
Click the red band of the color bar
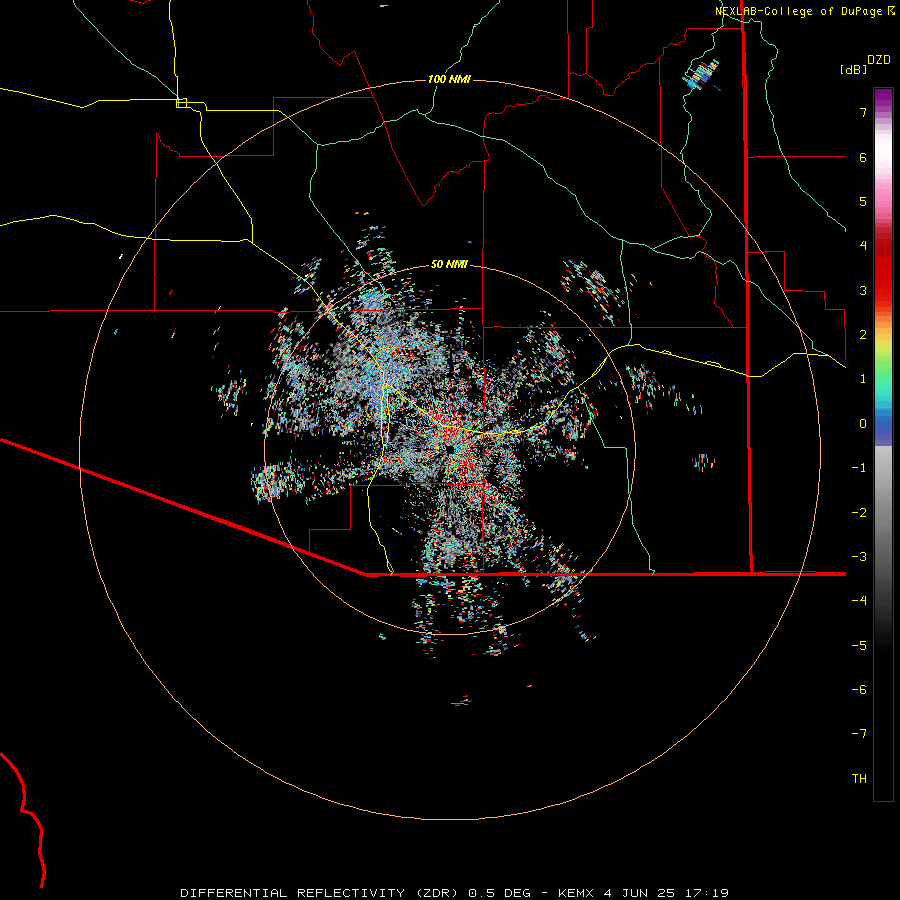pos(883,276)
